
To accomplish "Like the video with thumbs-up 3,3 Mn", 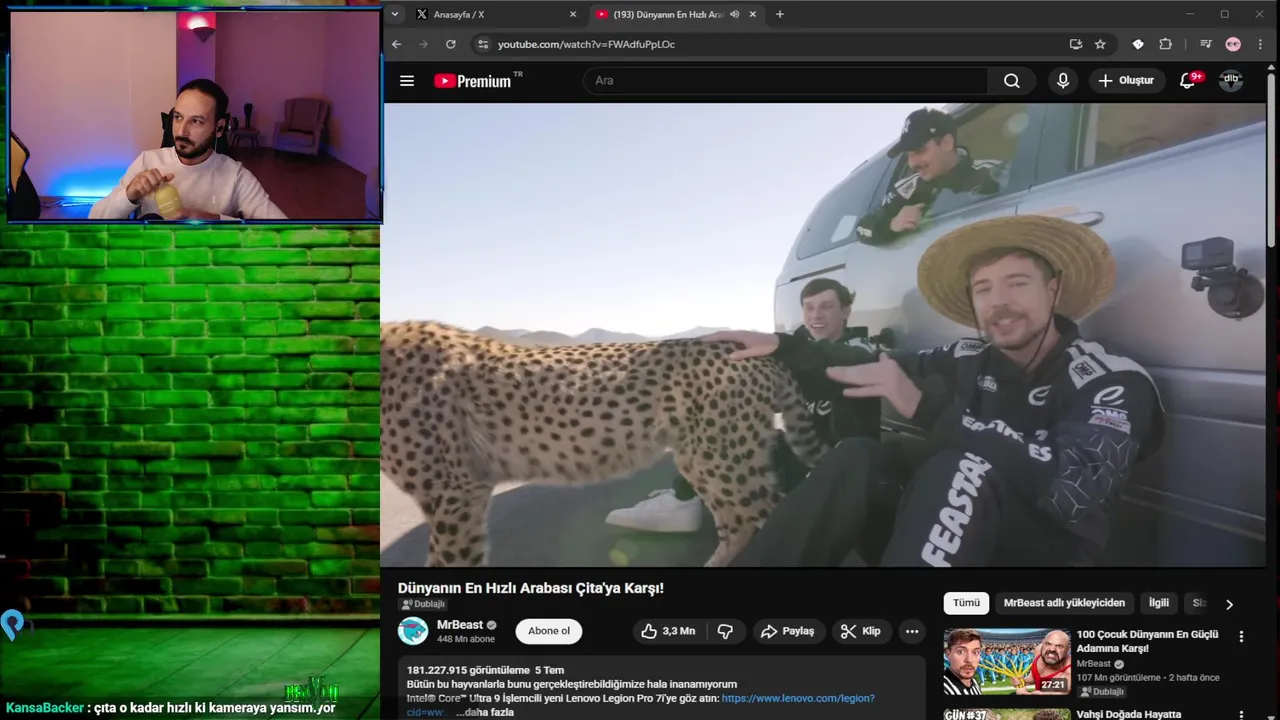I will [668, 631].
